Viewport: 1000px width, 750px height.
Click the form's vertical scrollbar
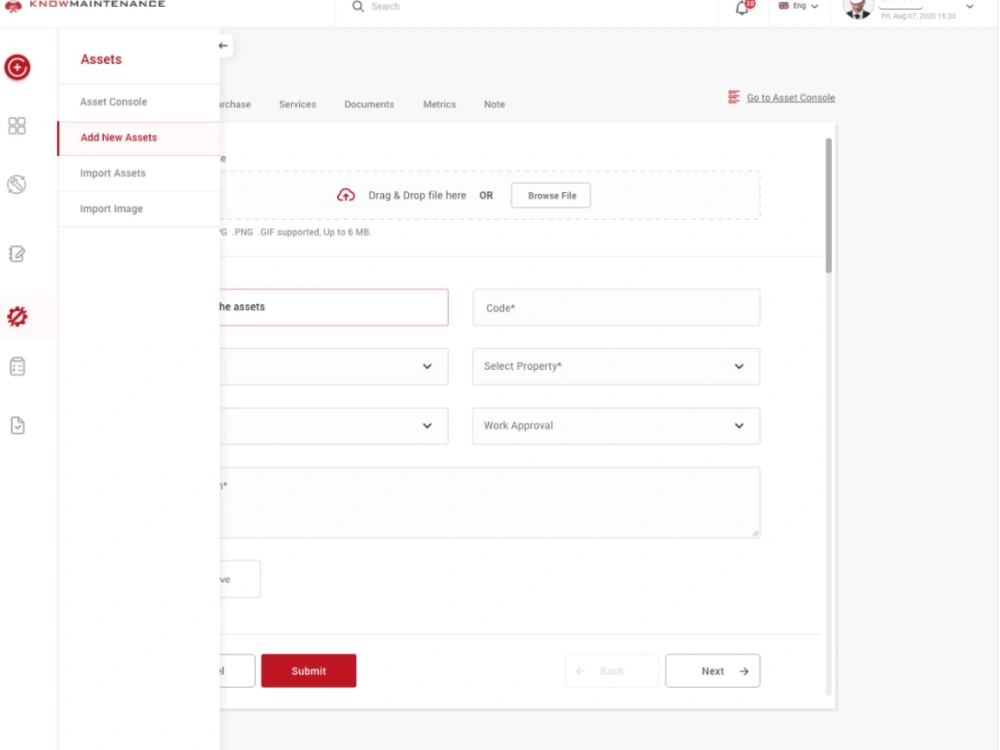click(x=828, y=205)
